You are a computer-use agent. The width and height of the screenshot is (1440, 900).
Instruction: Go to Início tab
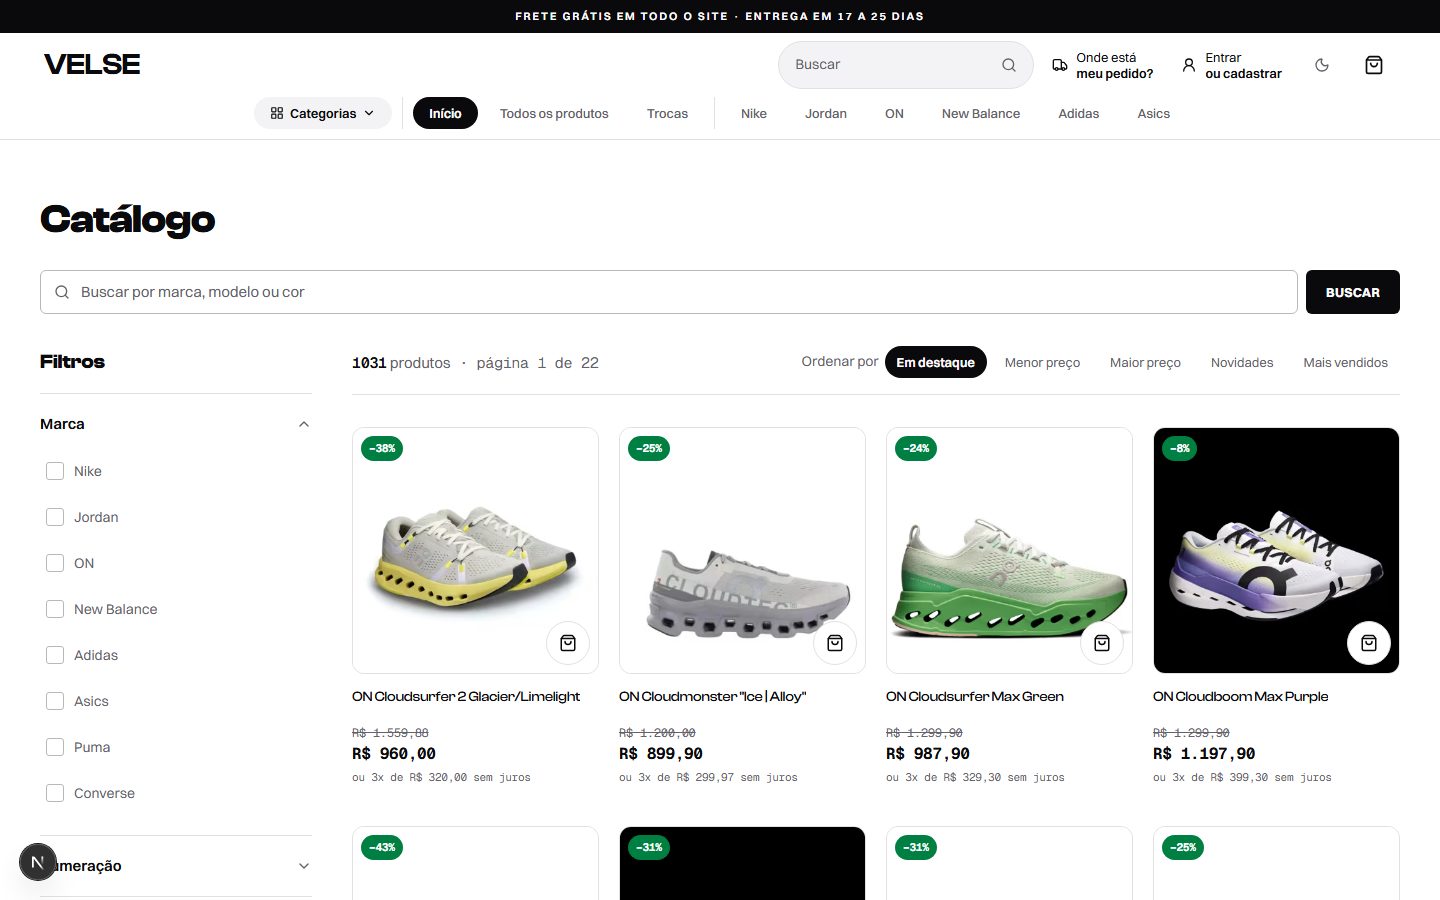click(445, 113)
